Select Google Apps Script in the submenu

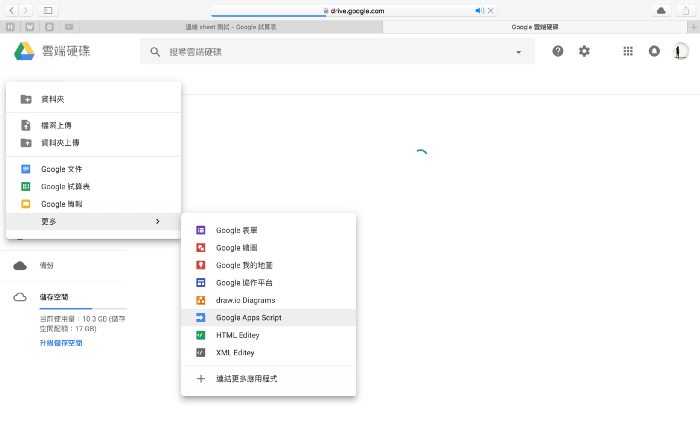pyautogui.click(x=268, y=317)
